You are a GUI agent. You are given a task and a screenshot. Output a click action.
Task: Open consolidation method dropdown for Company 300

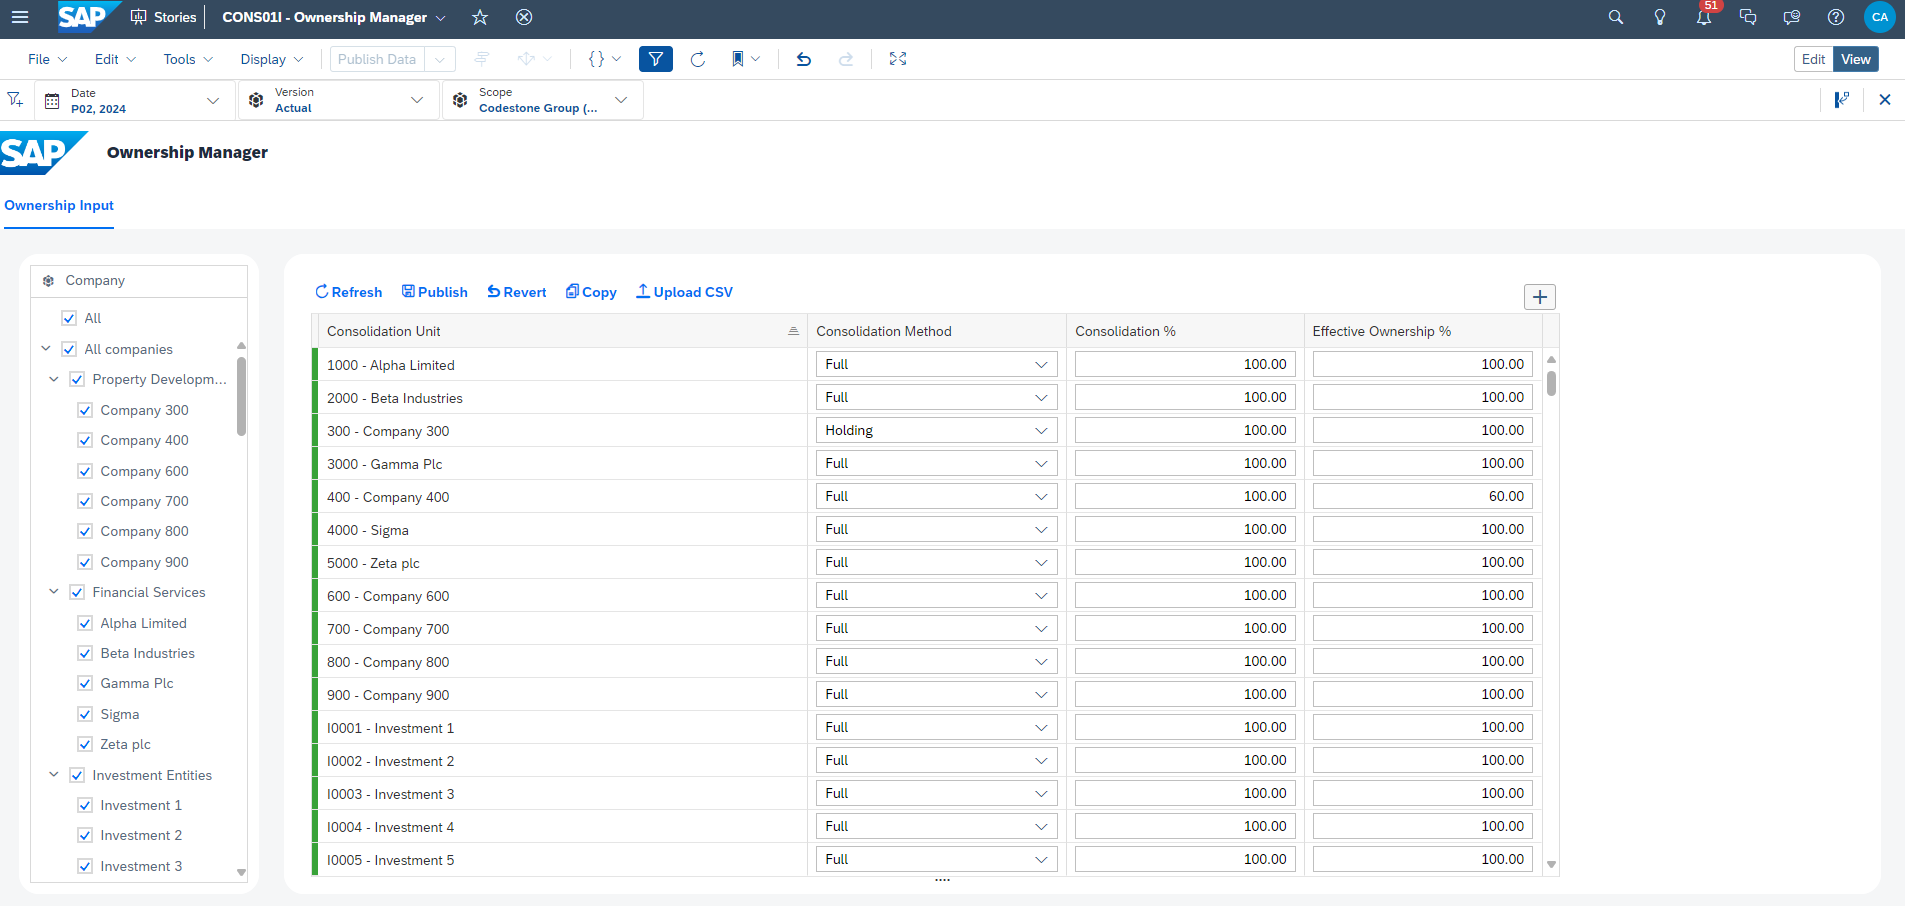point(936,430)
